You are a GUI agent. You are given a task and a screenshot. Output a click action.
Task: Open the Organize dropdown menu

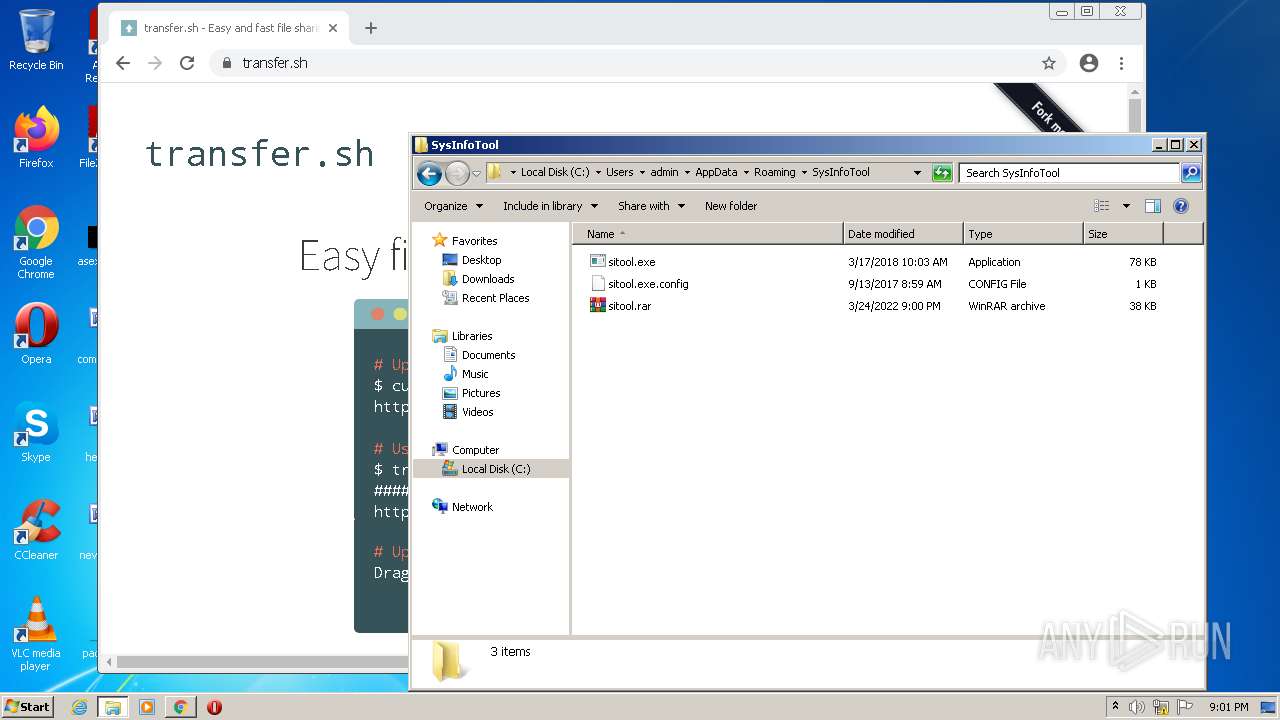[x=453, y=206]
